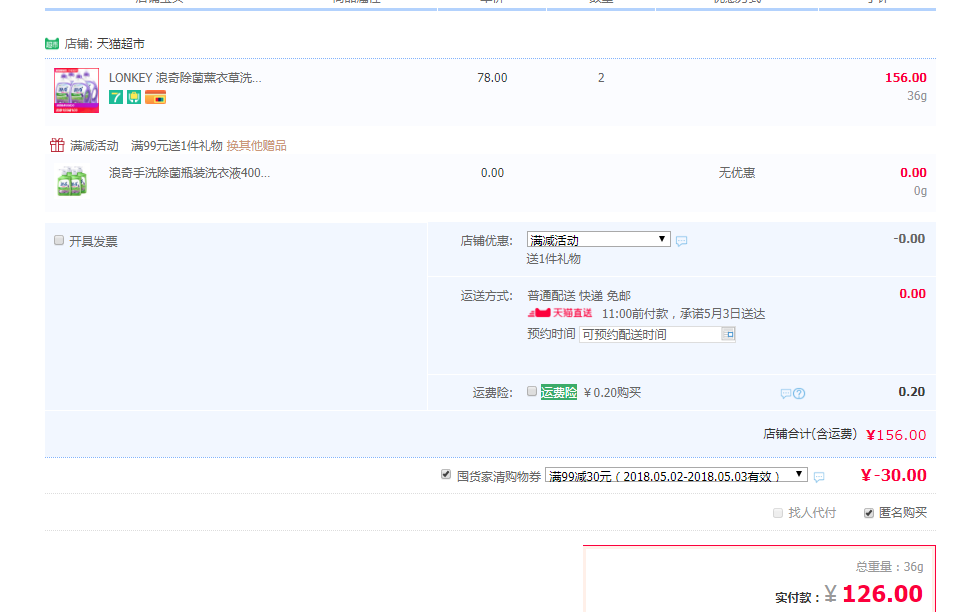The width and height of the screenshot is (970, 612).
Task: Click the comment bubble beside the coupon dropdown
Action: point(819,476)
